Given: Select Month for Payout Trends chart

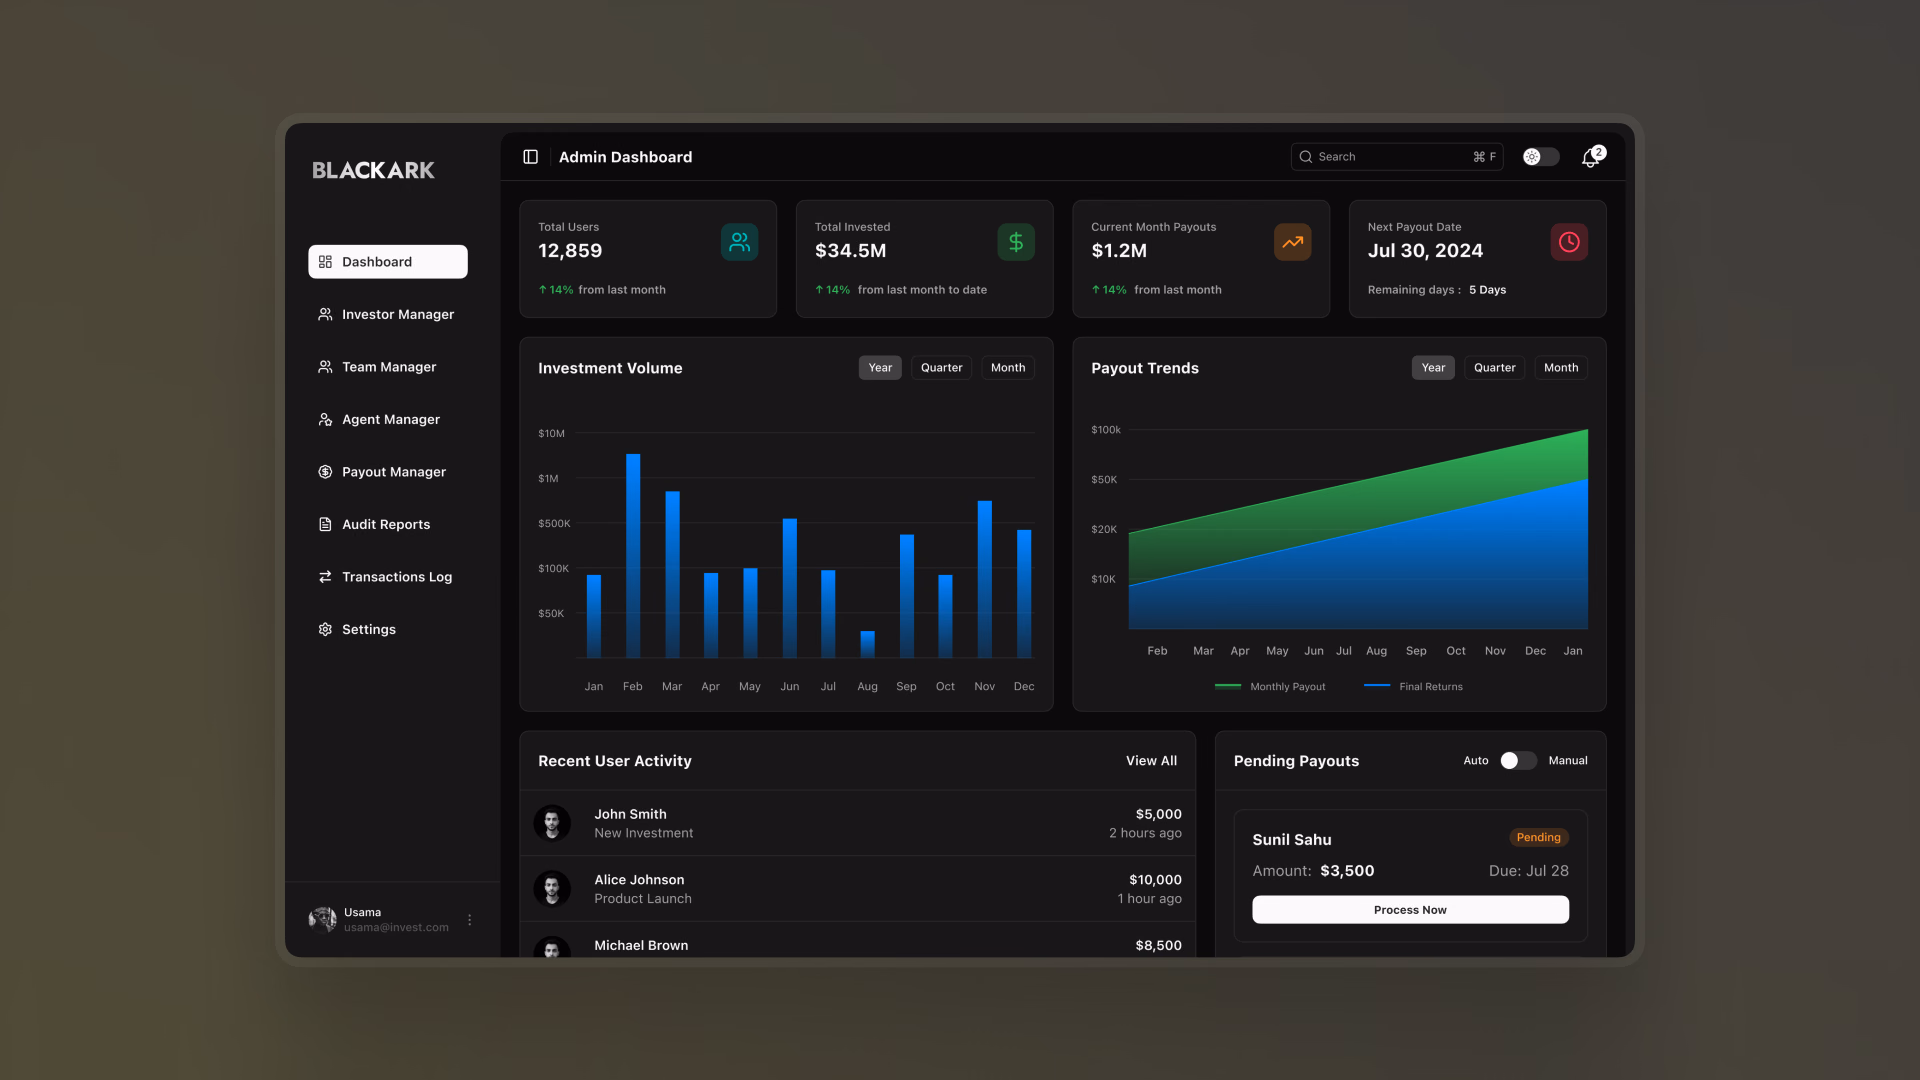Looking at the screenshot, I should 1560,368.
